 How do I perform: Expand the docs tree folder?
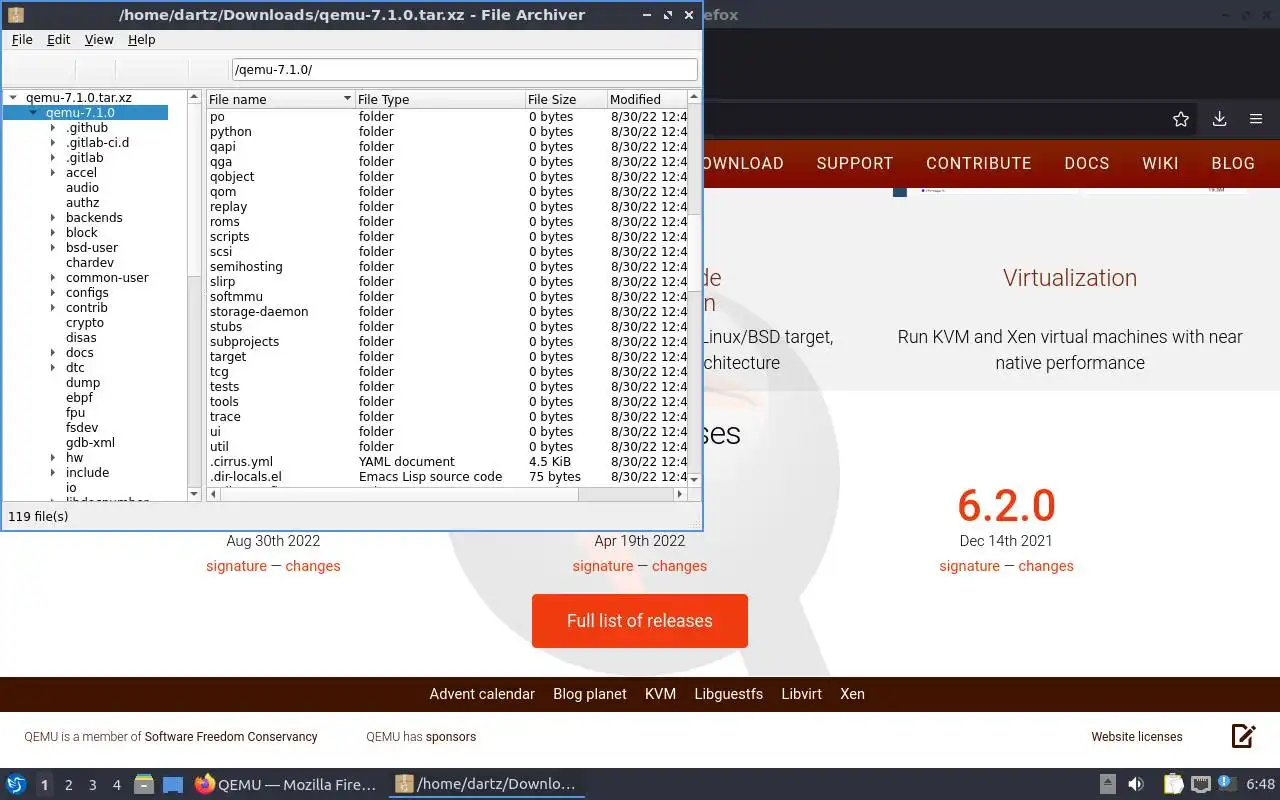point(53,353)
